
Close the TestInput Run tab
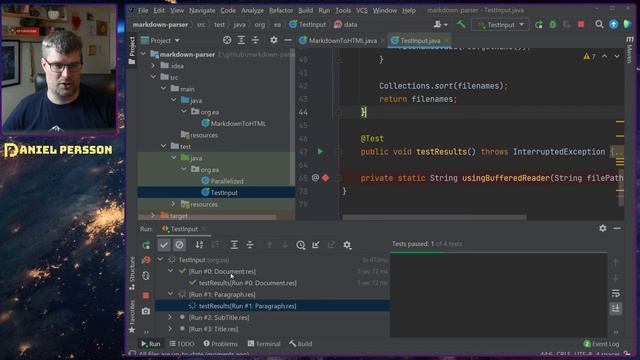[204, 229]
